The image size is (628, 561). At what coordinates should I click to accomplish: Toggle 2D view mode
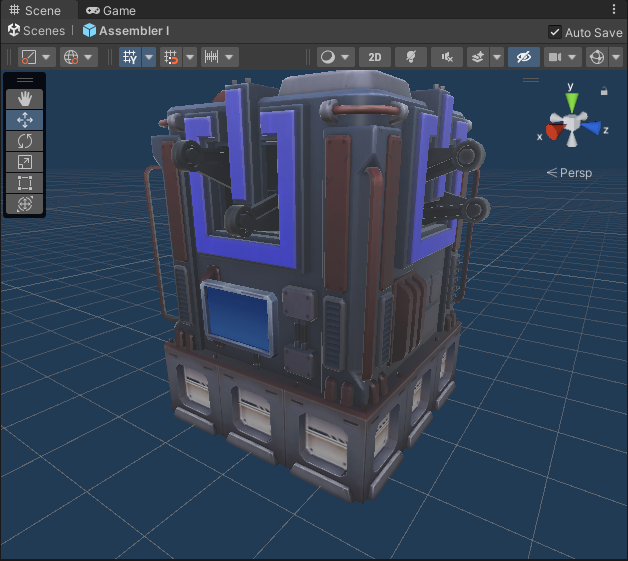(374, 57)
